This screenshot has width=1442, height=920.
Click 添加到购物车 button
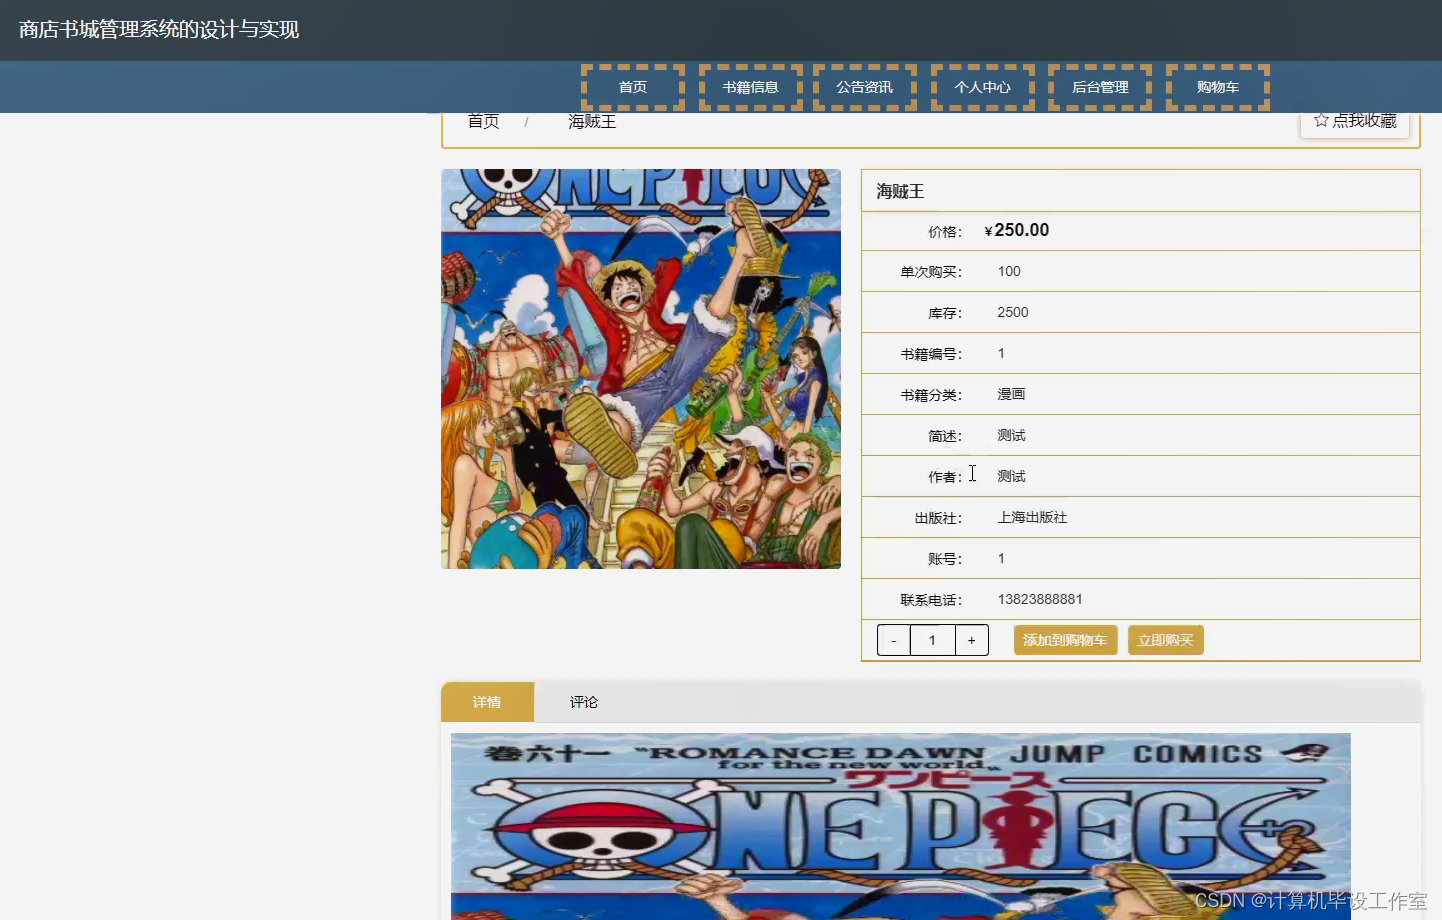1065,640
